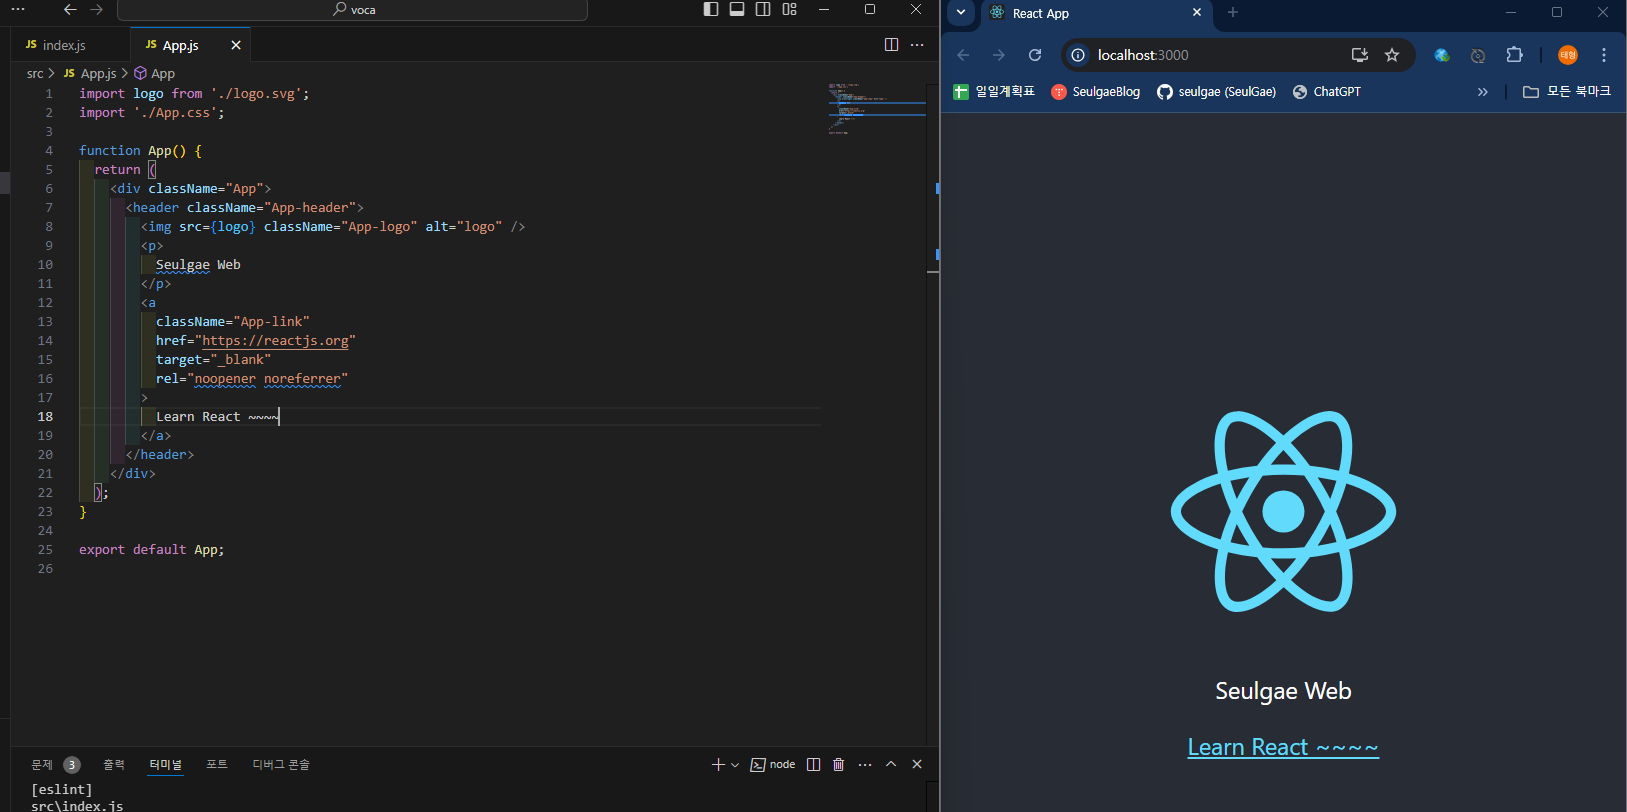Reload the localhost page in Chrome

point(1035,55)
